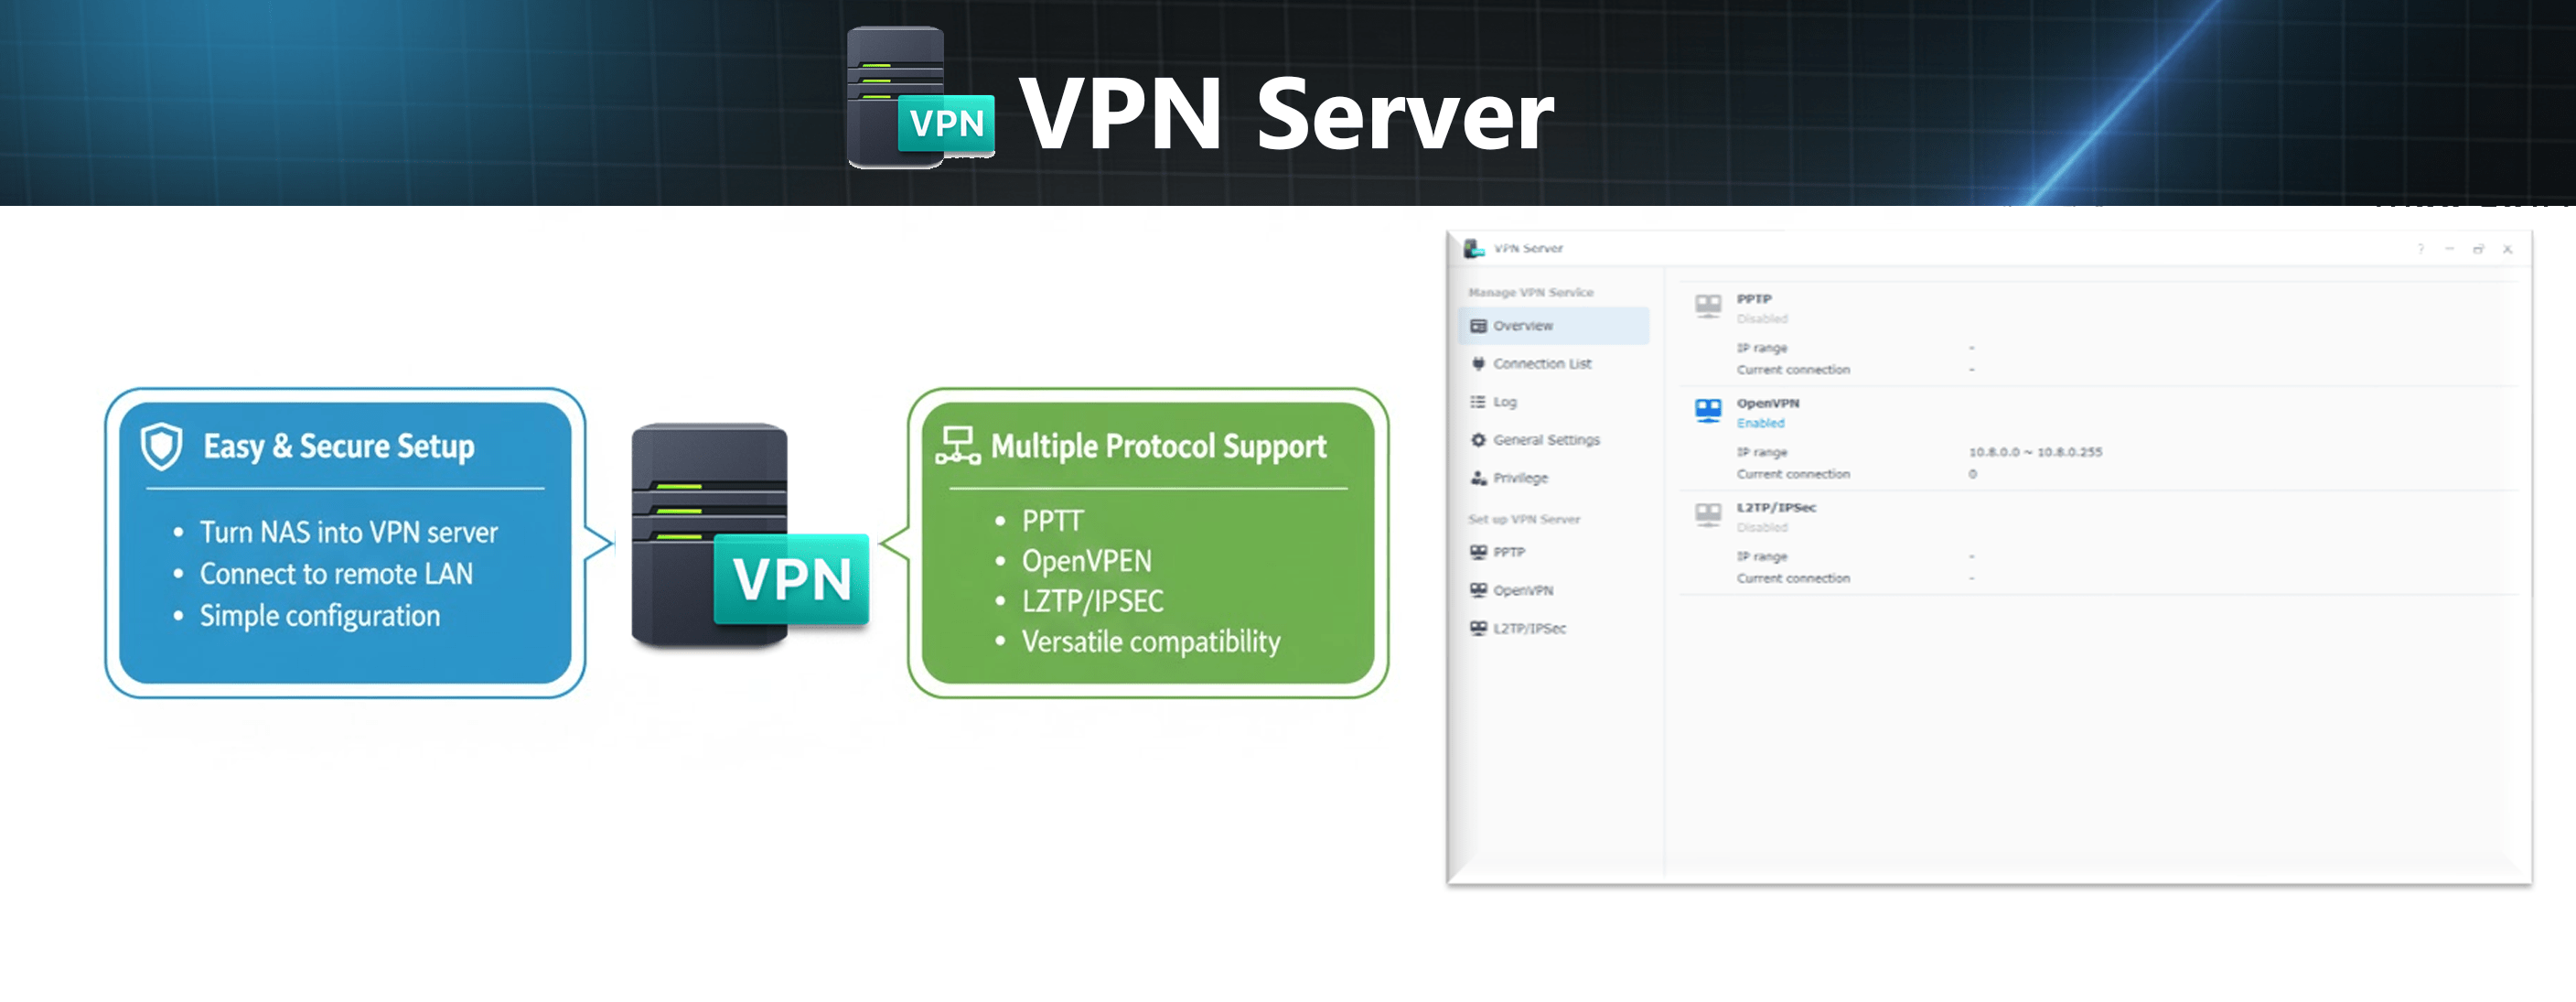Select the Privilege user icon
2576x1002 pixels.
1477,478
